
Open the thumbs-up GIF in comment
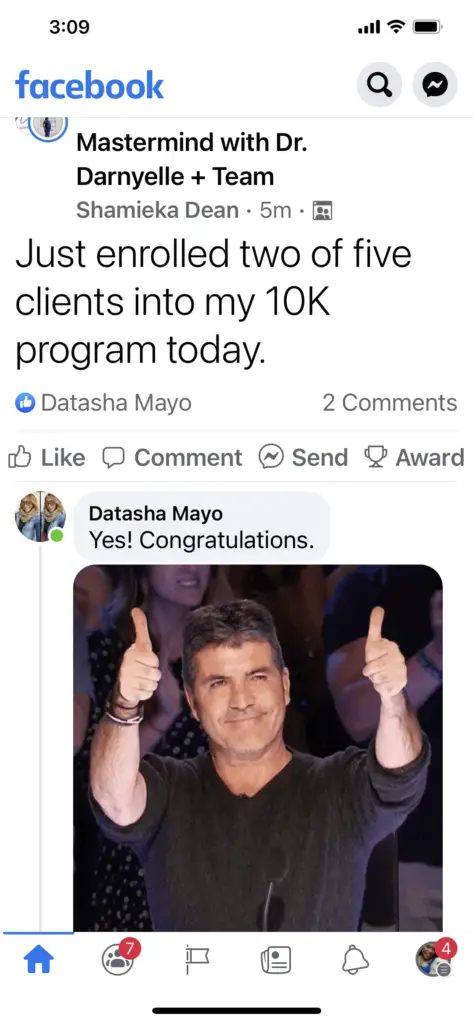(x=258, y=748)
